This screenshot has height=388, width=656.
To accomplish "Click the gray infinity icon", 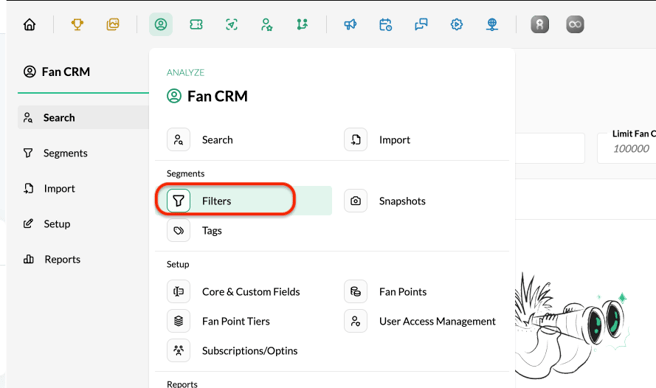I will pyautogui.click(x=575, y=24).
